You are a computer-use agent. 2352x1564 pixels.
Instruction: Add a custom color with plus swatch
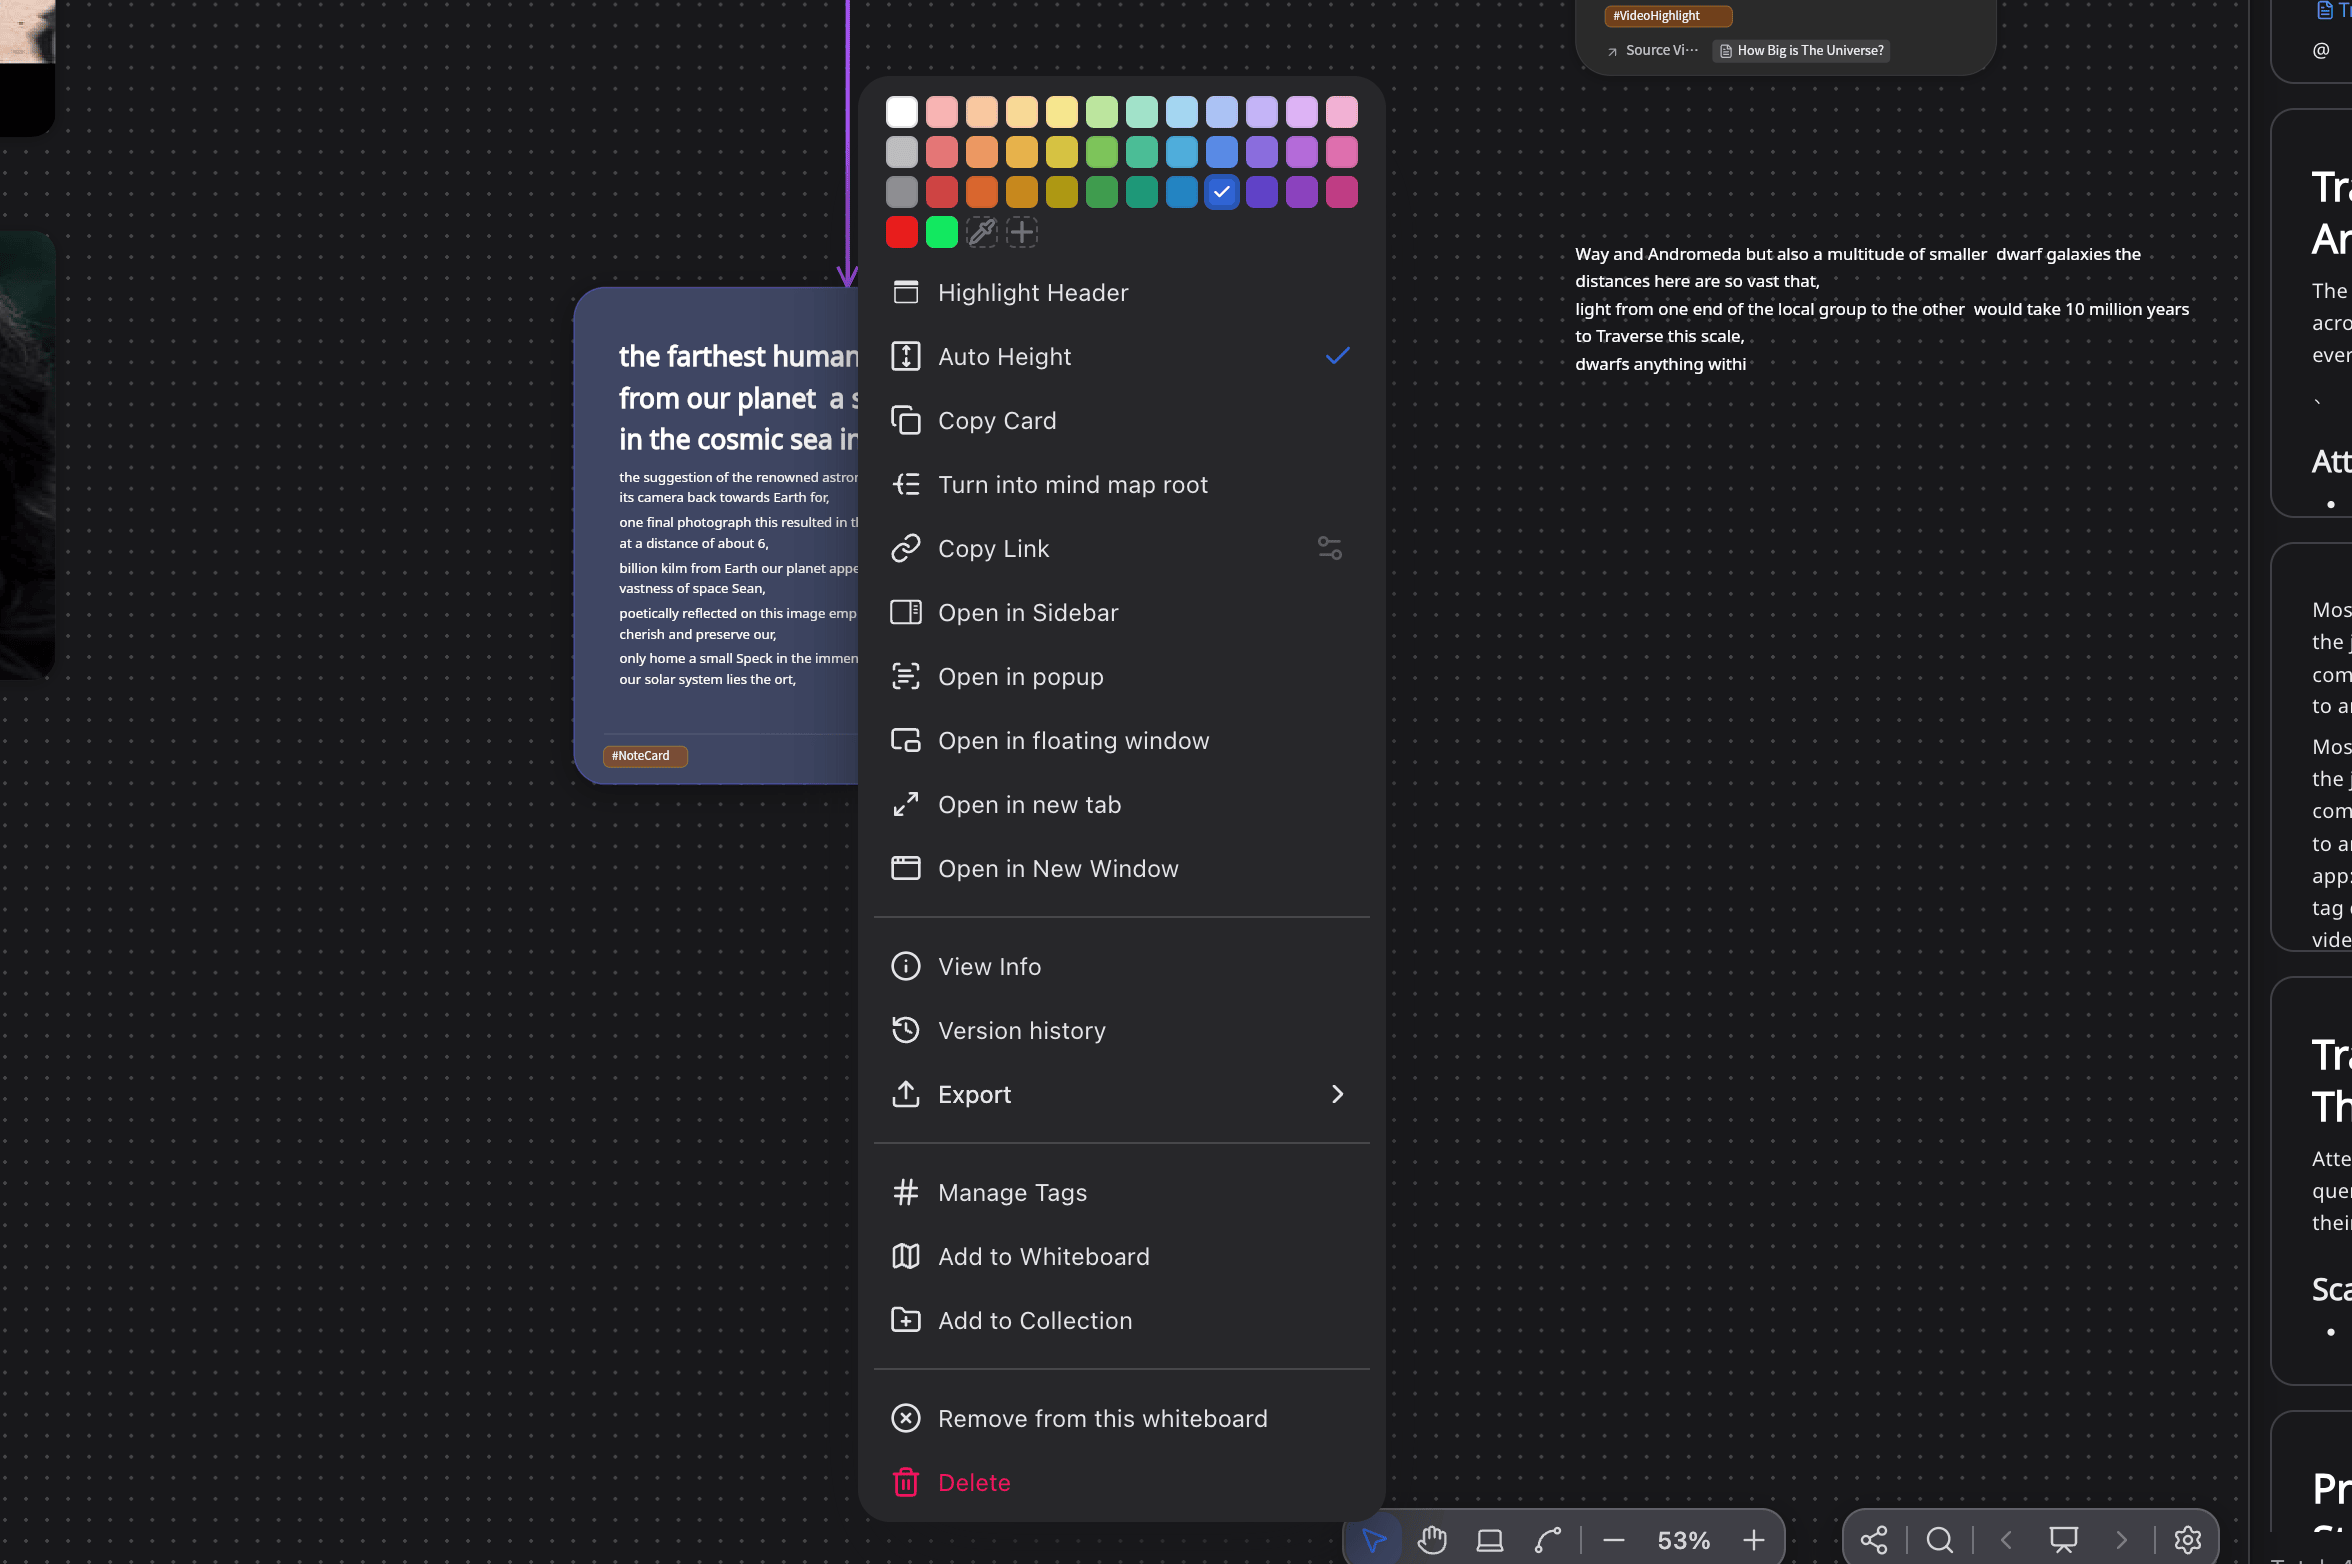pos(1022,232)
